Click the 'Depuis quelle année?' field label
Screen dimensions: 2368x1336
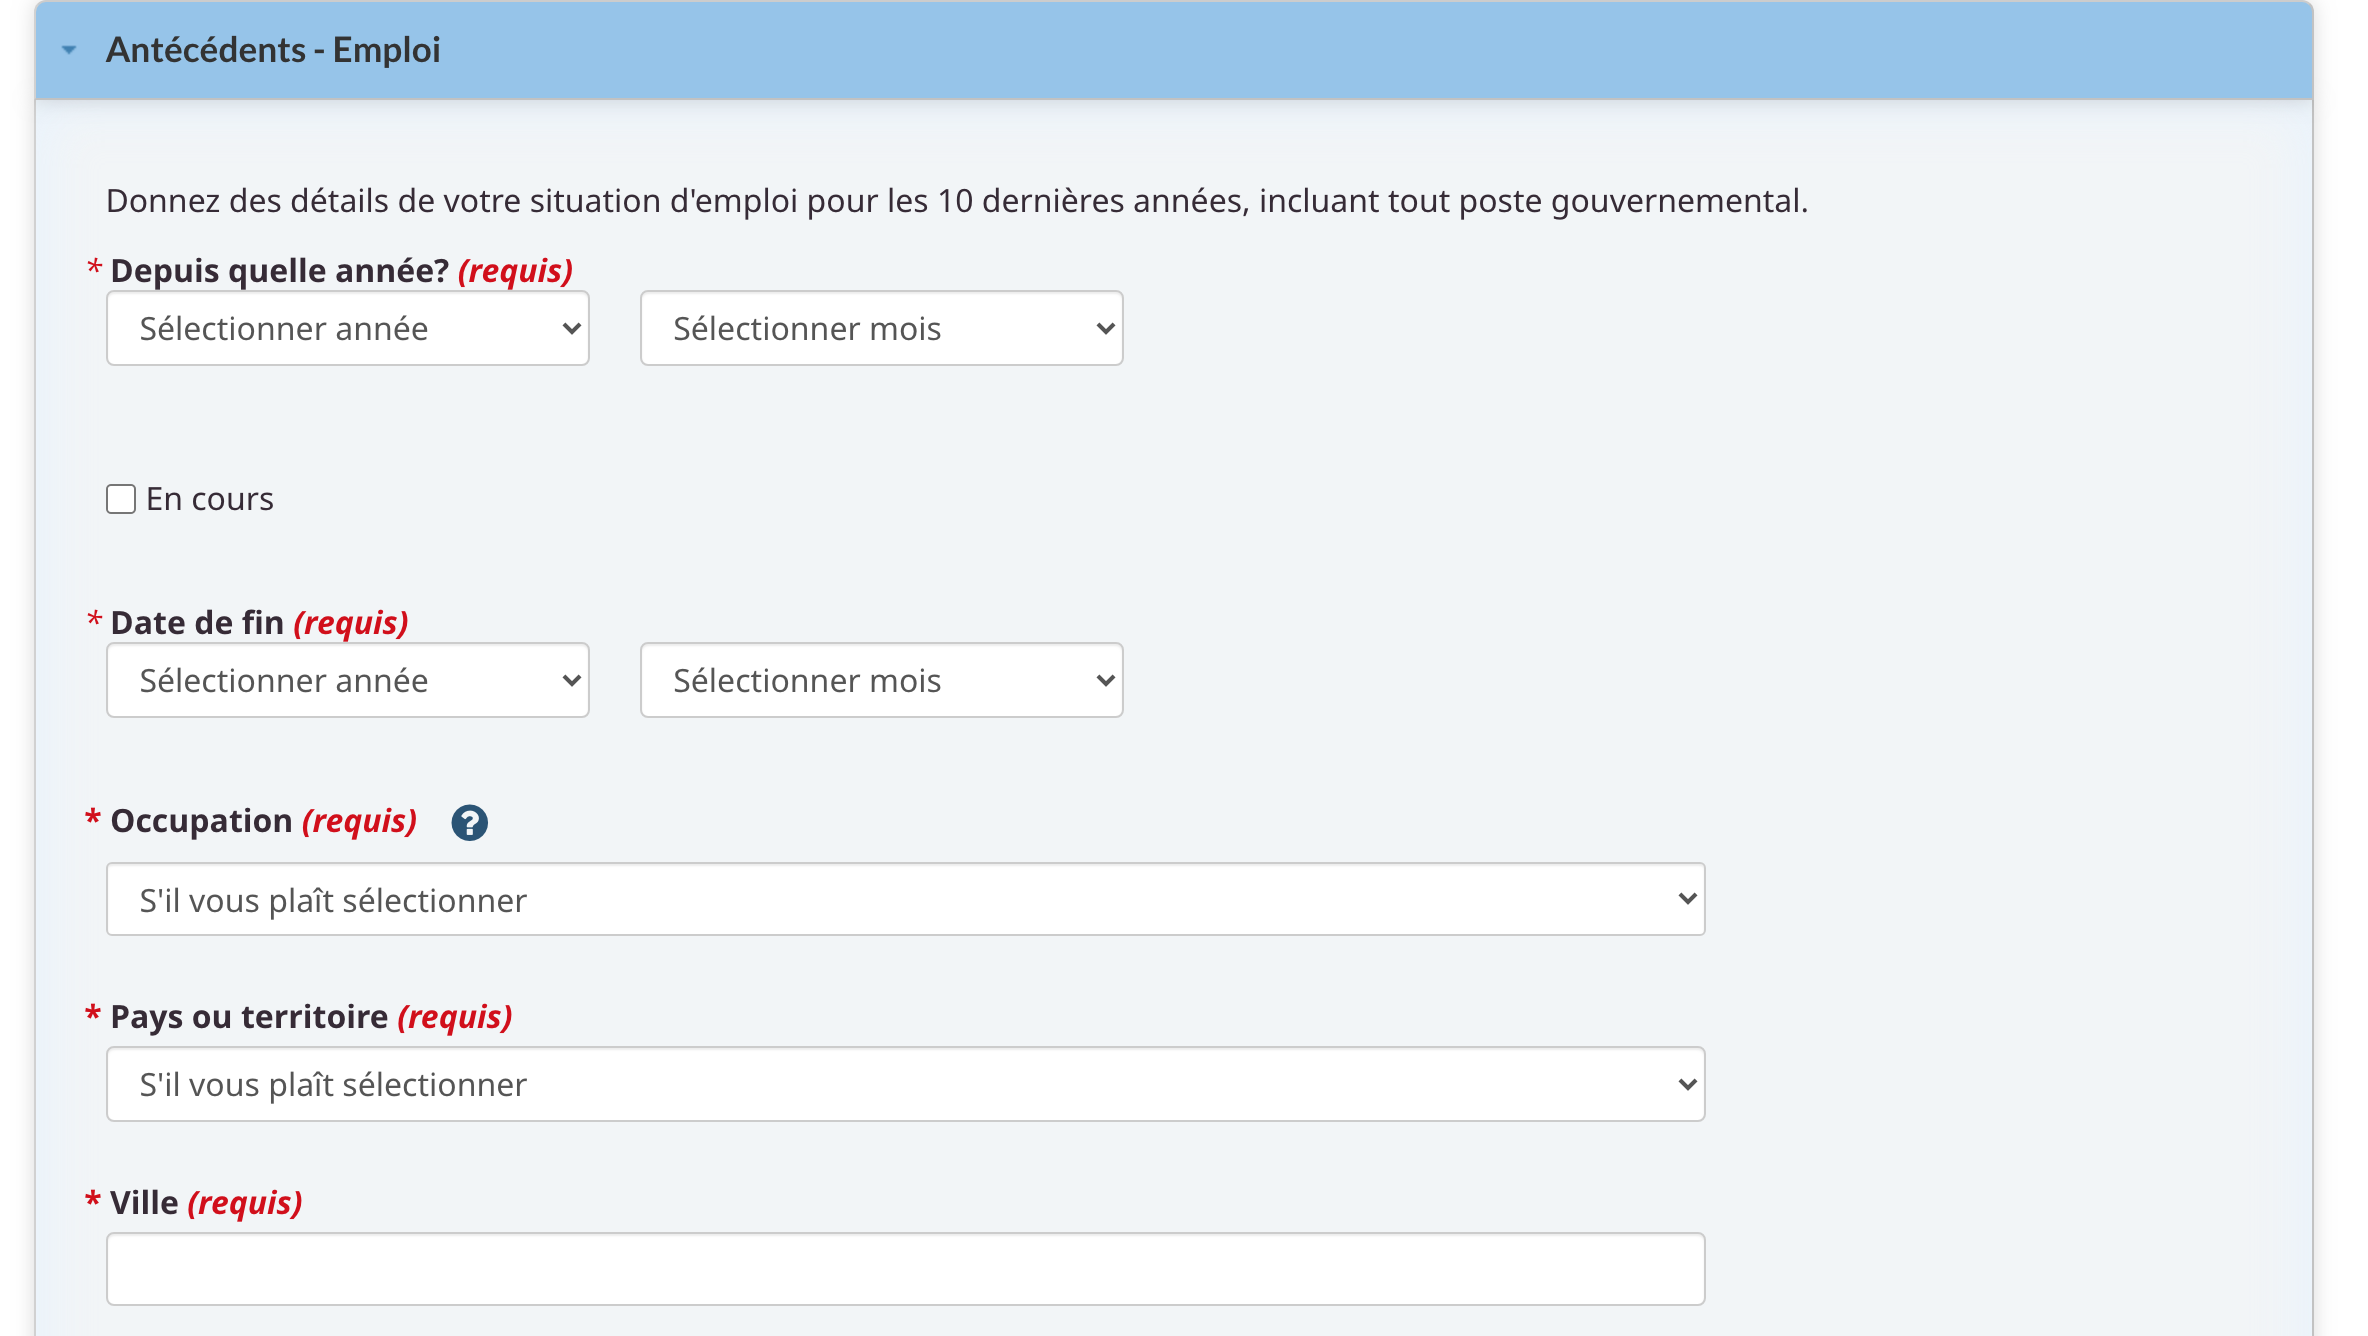[280, 271]
